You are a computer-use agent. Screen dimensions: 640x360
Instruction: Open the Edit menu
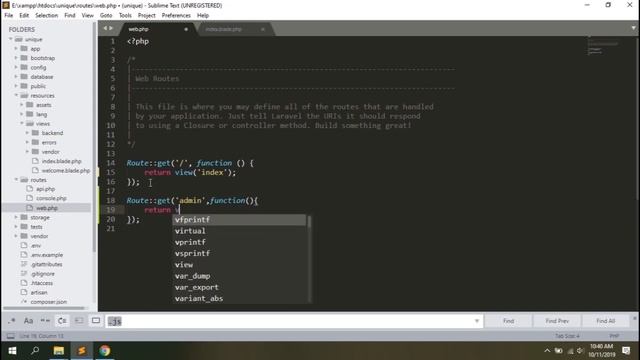coord(24,15)
